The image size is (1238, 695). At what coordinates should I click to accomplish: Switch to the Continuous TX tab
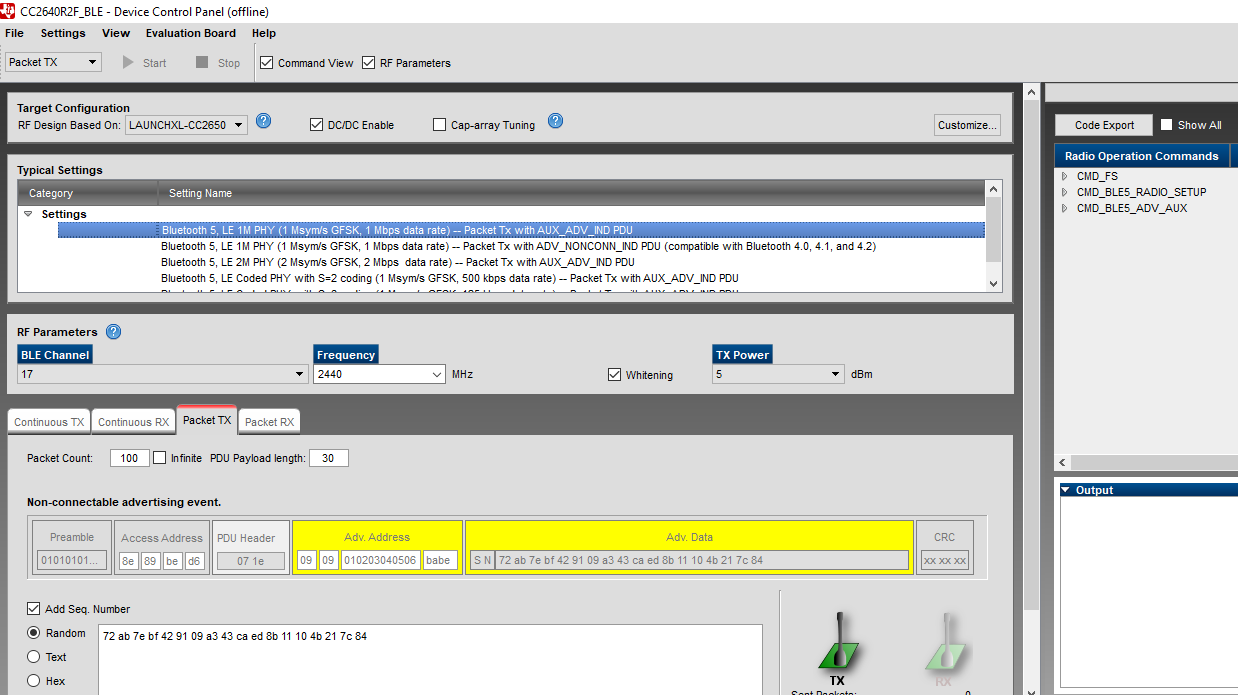point(49,422)
